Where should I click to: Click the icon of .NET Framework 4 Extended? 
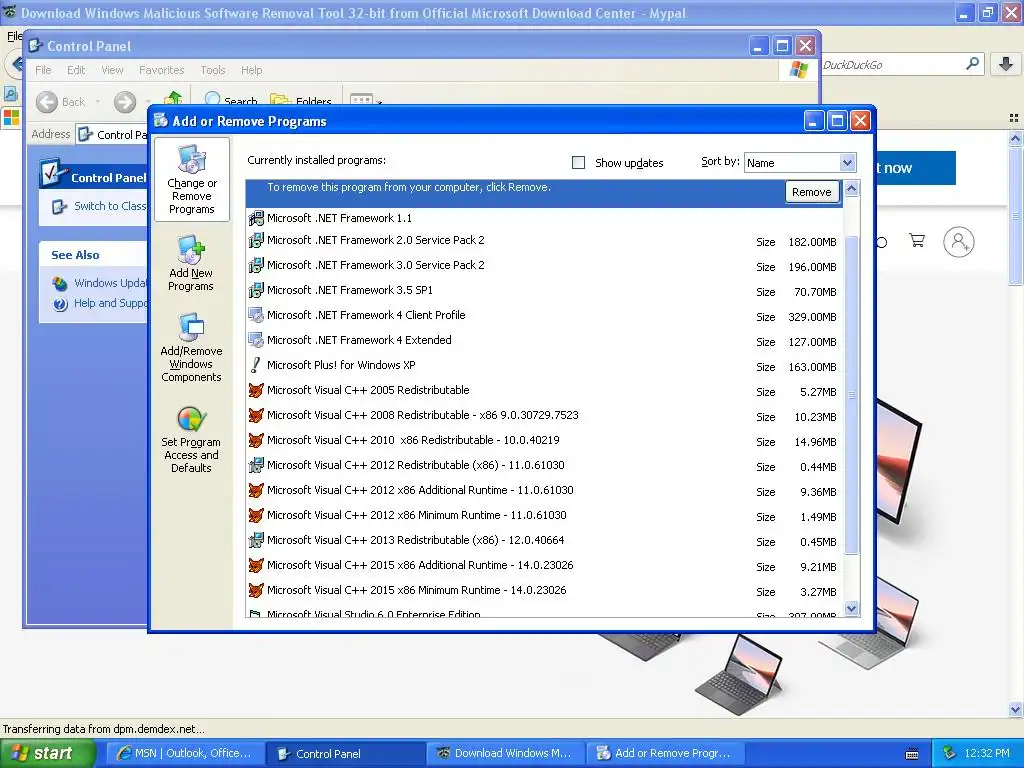256,340
